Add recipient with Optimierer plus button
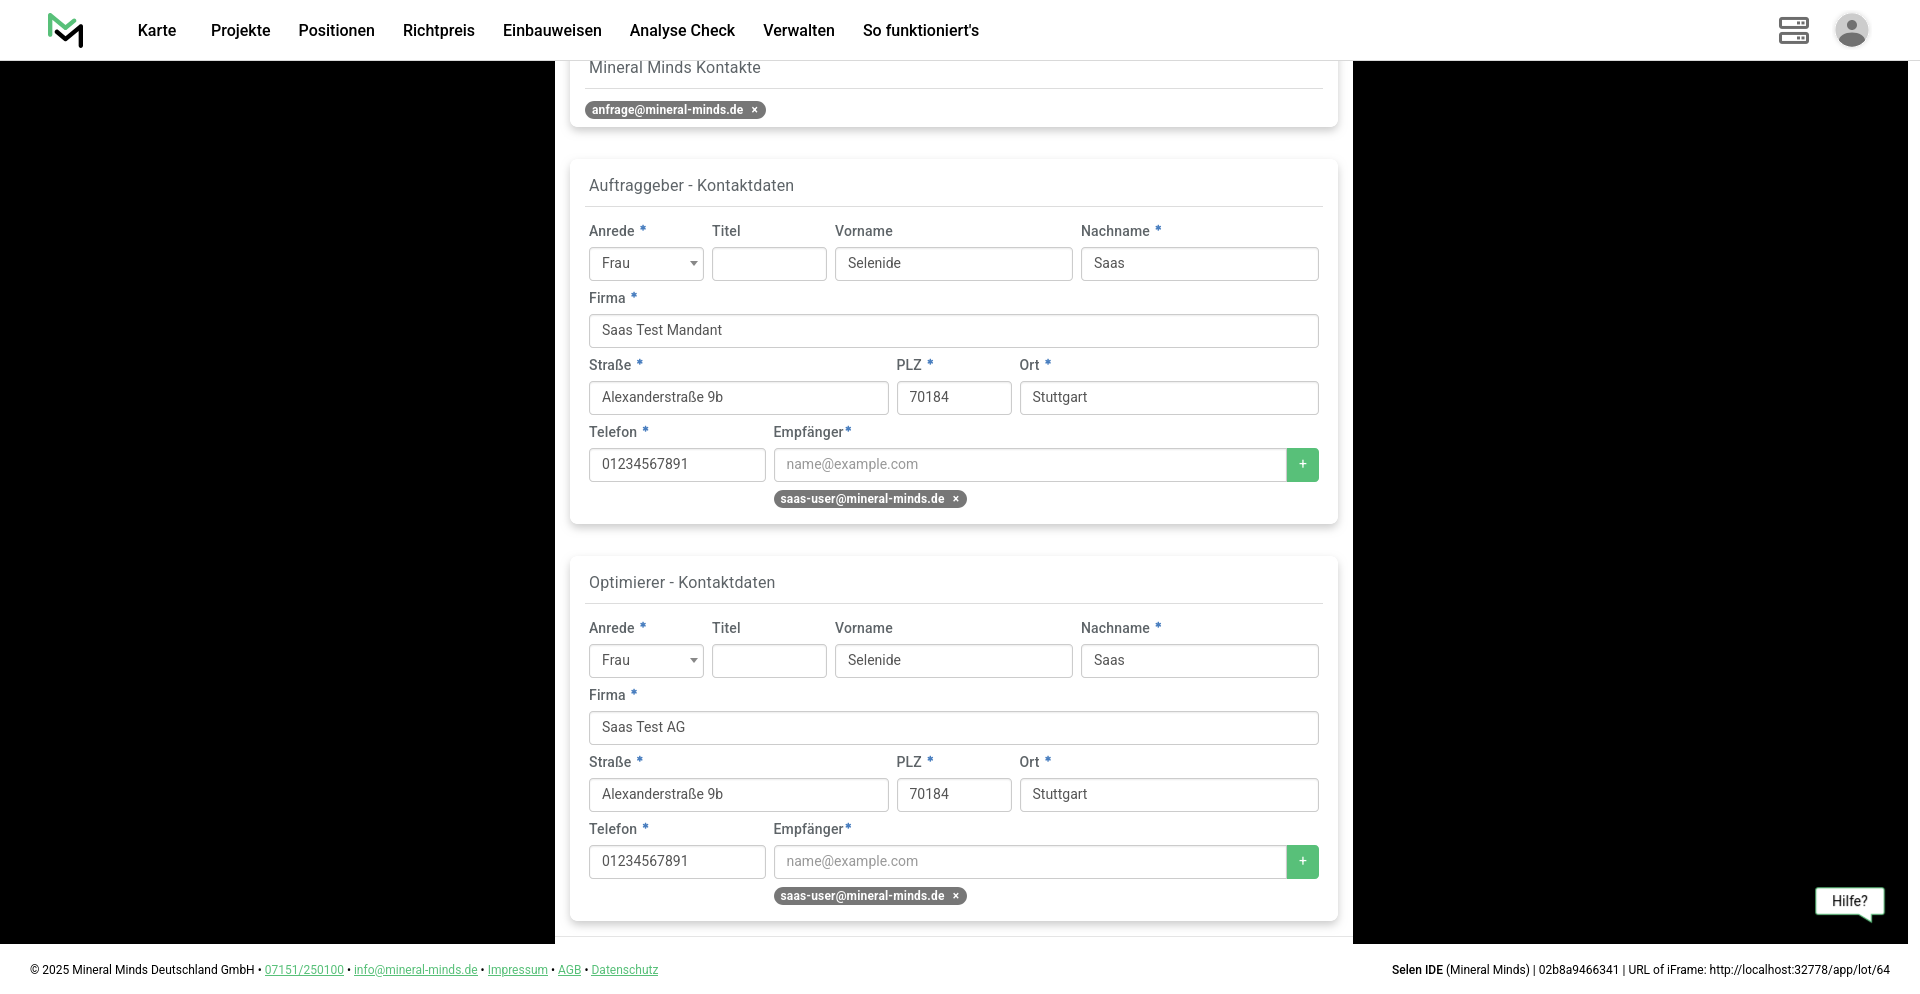Image resolution: width=1920 pixels, height=994 pixels. click(x=1302, y=862)
